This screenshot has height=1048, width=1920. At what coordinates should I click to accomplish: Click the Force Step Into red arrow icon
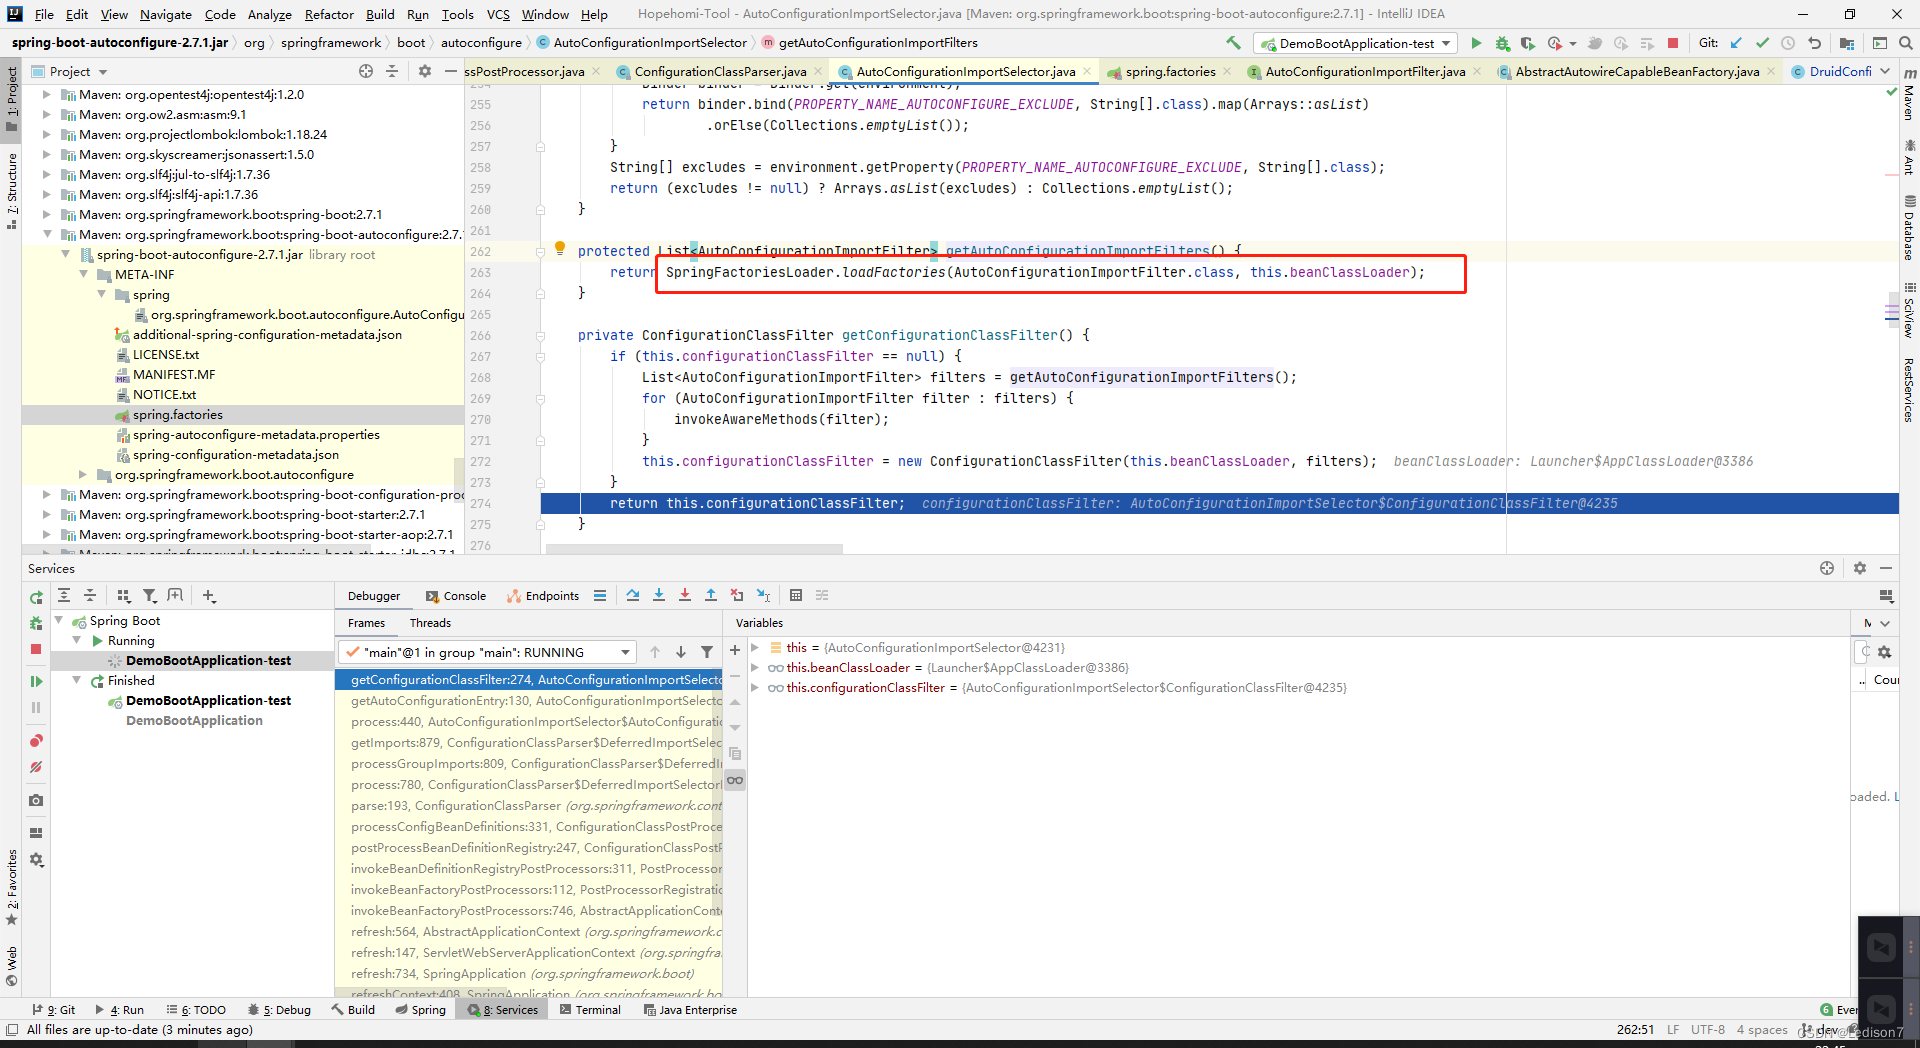[685, 595]
